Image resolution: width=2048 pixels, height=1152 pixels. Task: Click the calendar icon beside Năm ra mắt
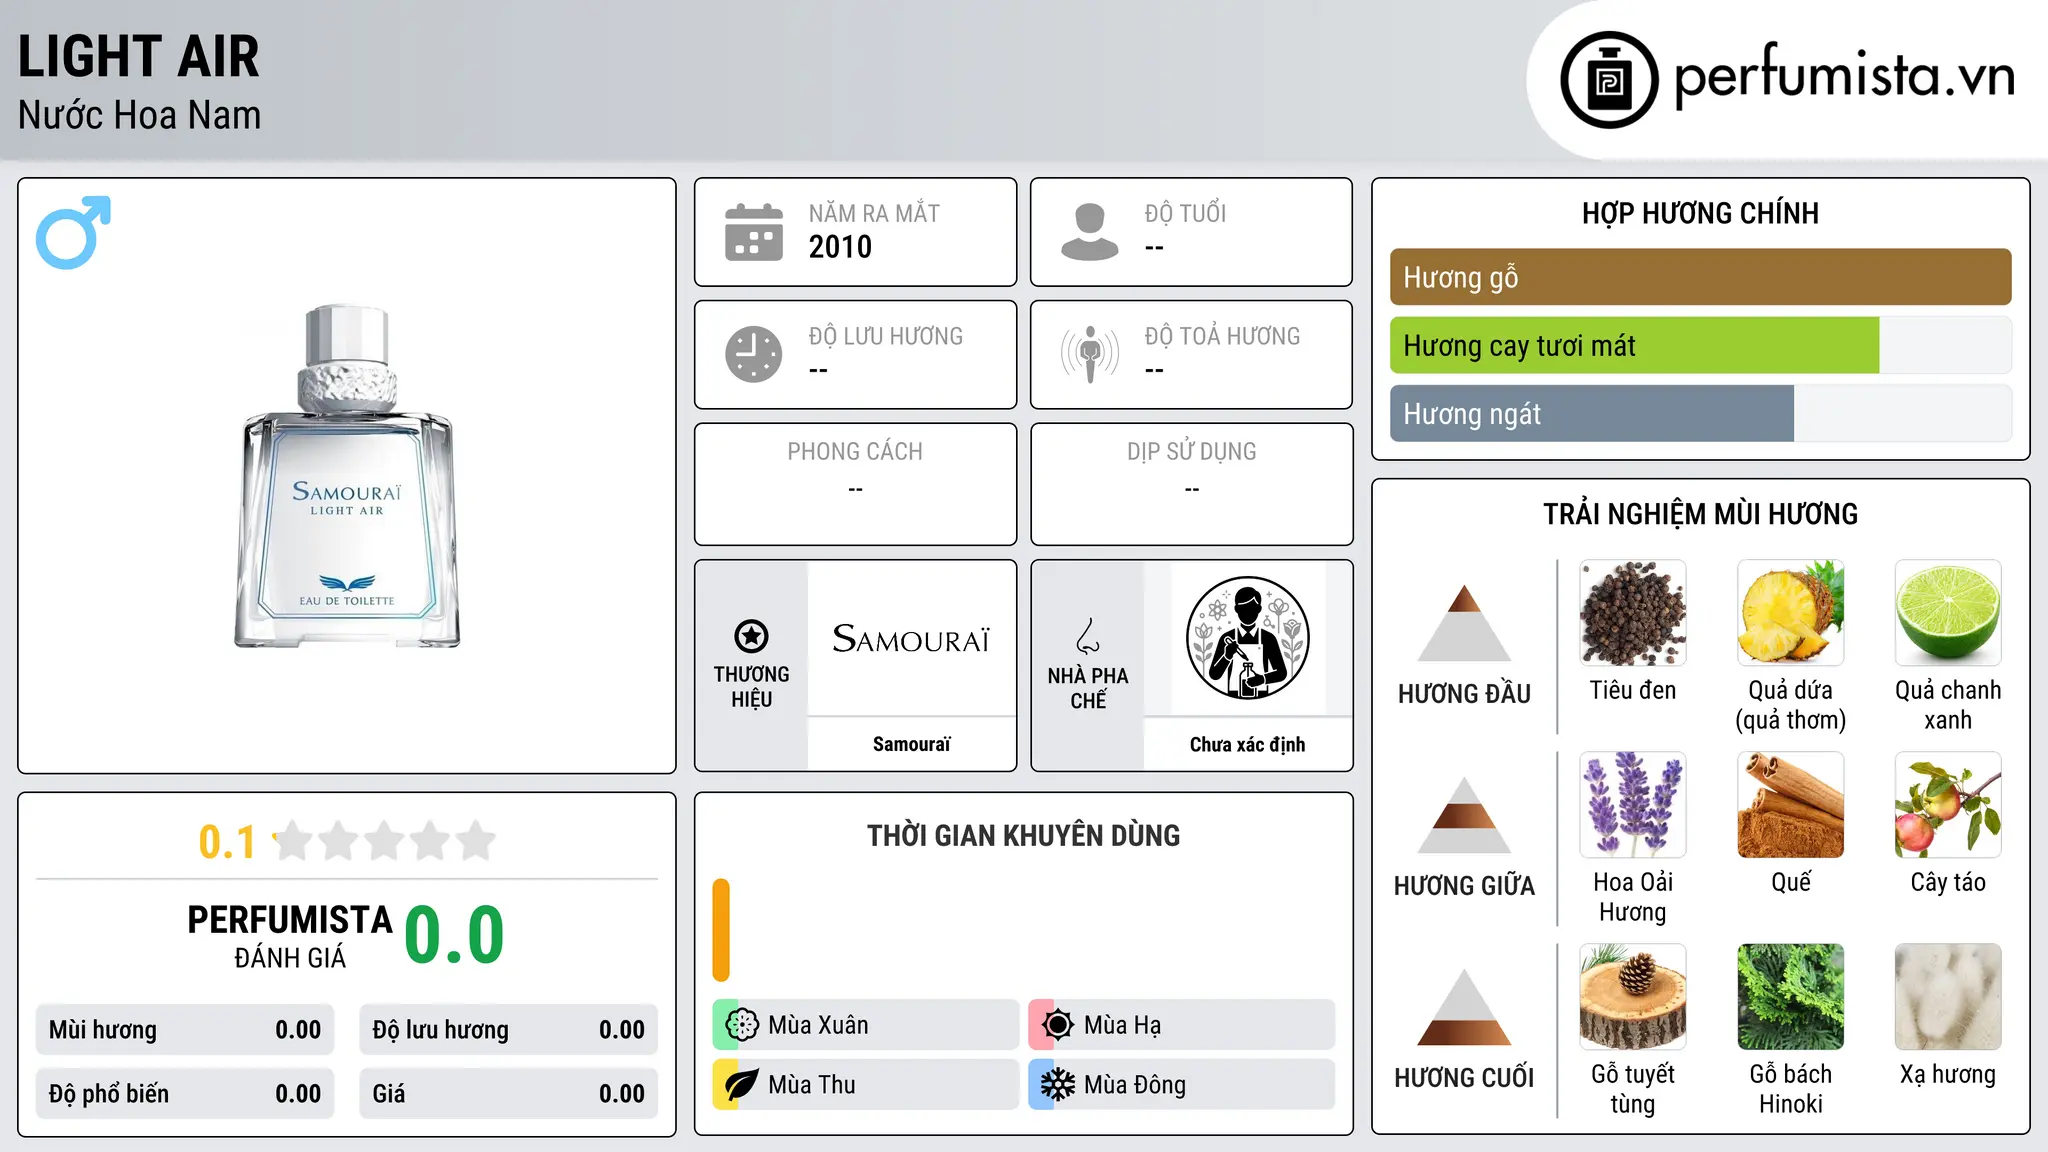click(754, 232)
